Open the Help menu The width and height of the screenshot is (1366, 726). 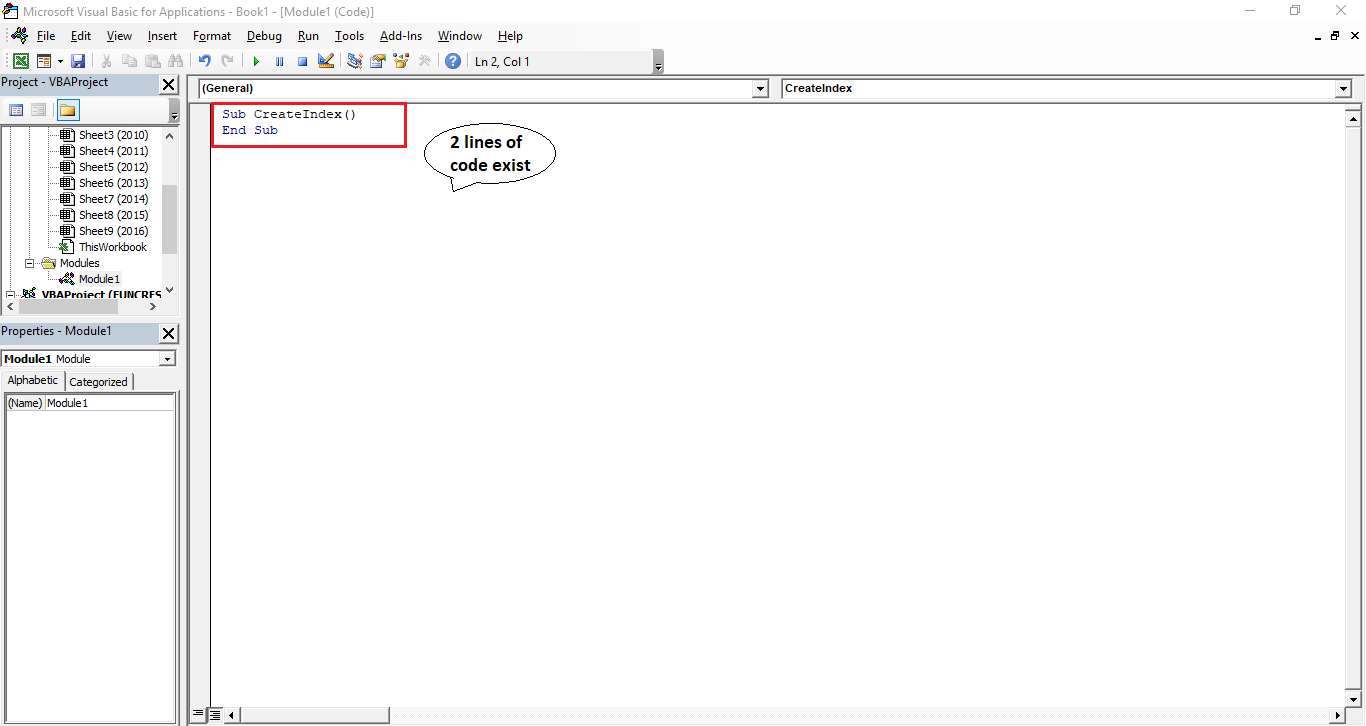click(510, 36)
